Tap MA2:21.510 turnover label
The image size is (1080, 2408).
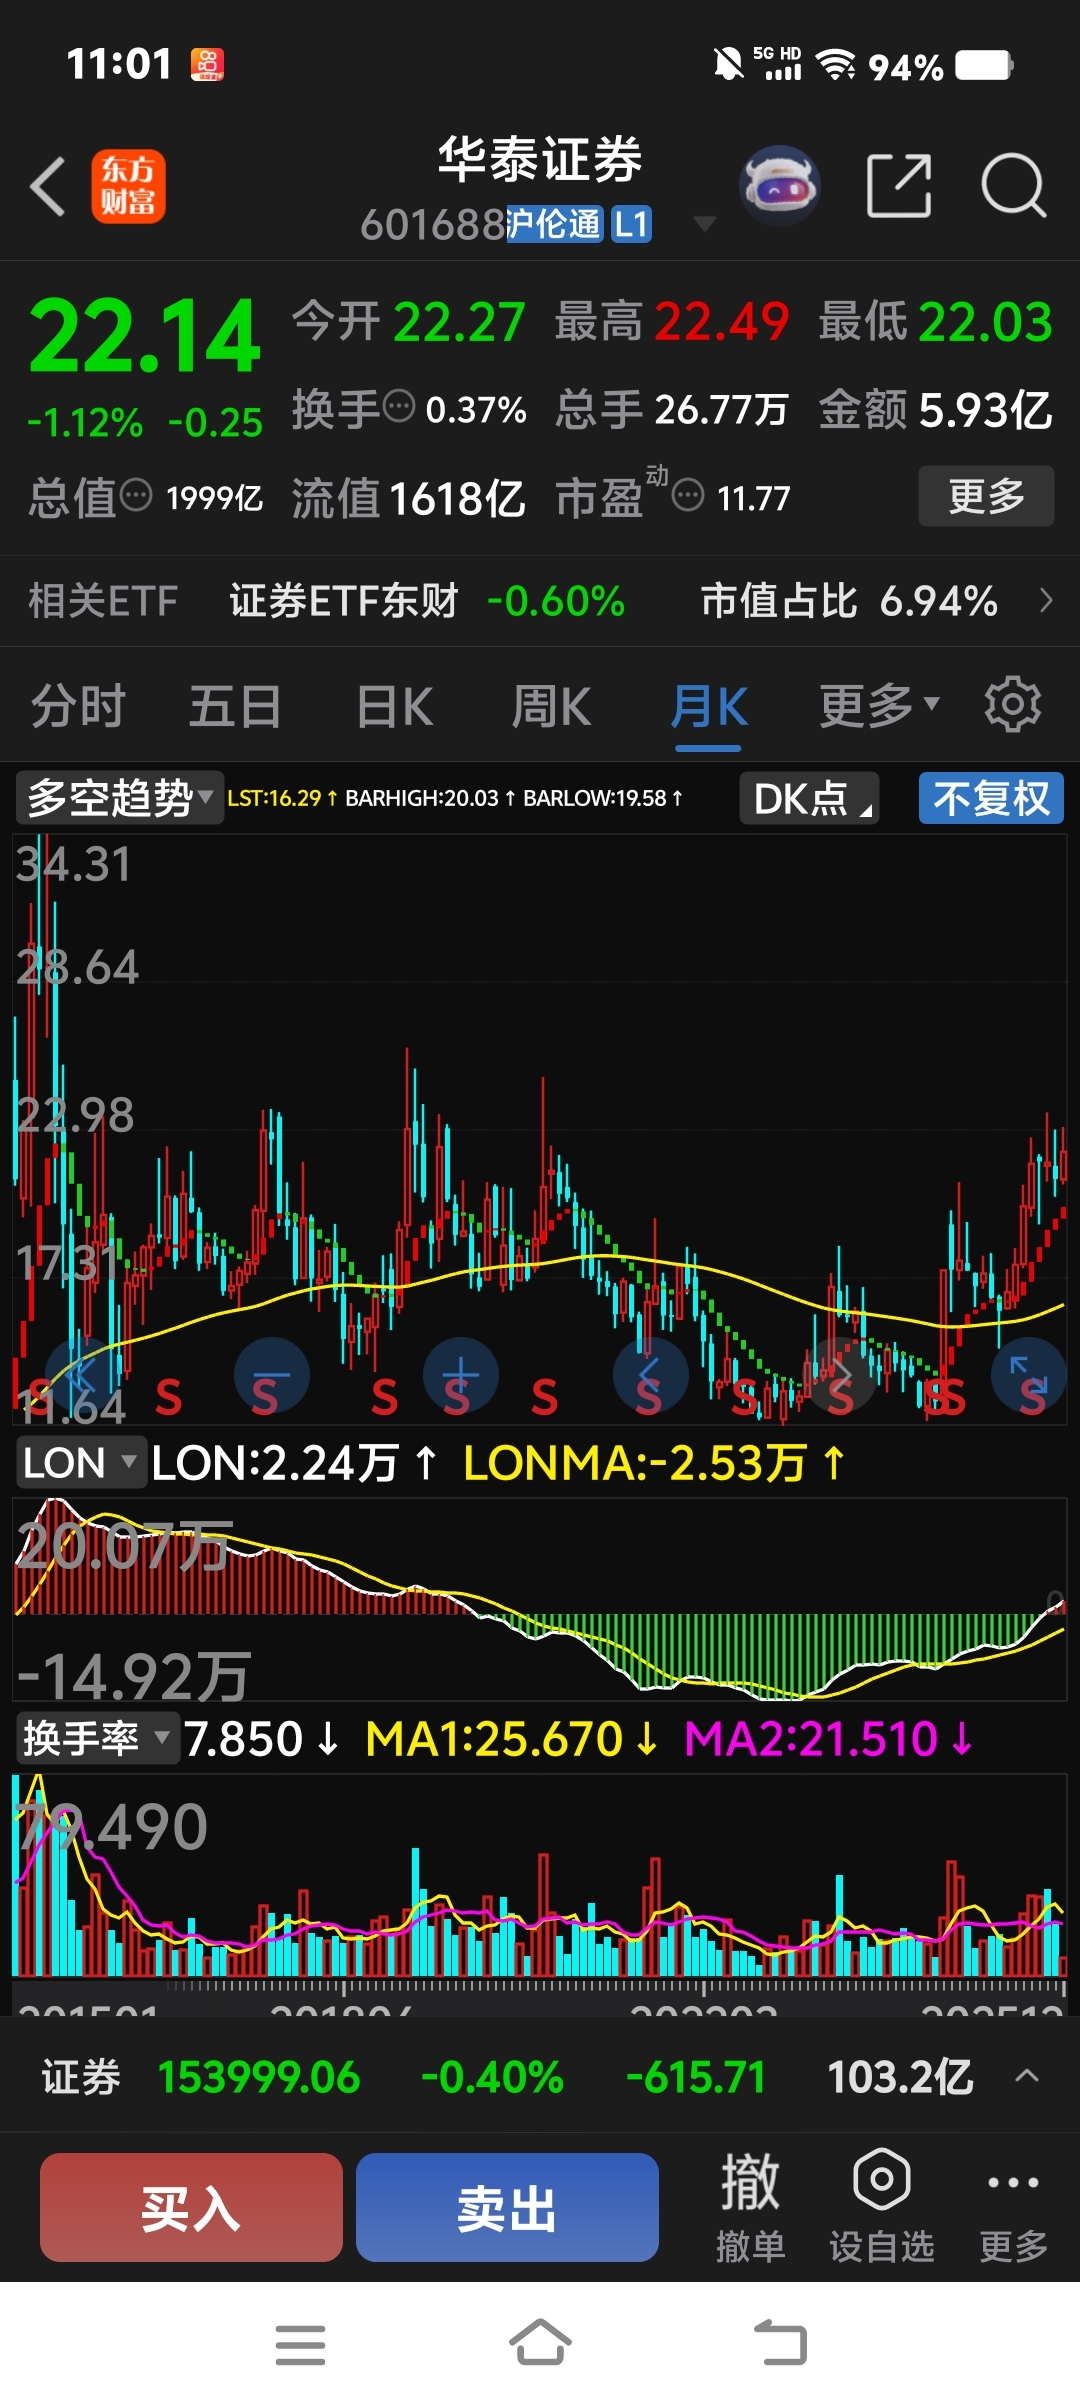[829, 1739]
